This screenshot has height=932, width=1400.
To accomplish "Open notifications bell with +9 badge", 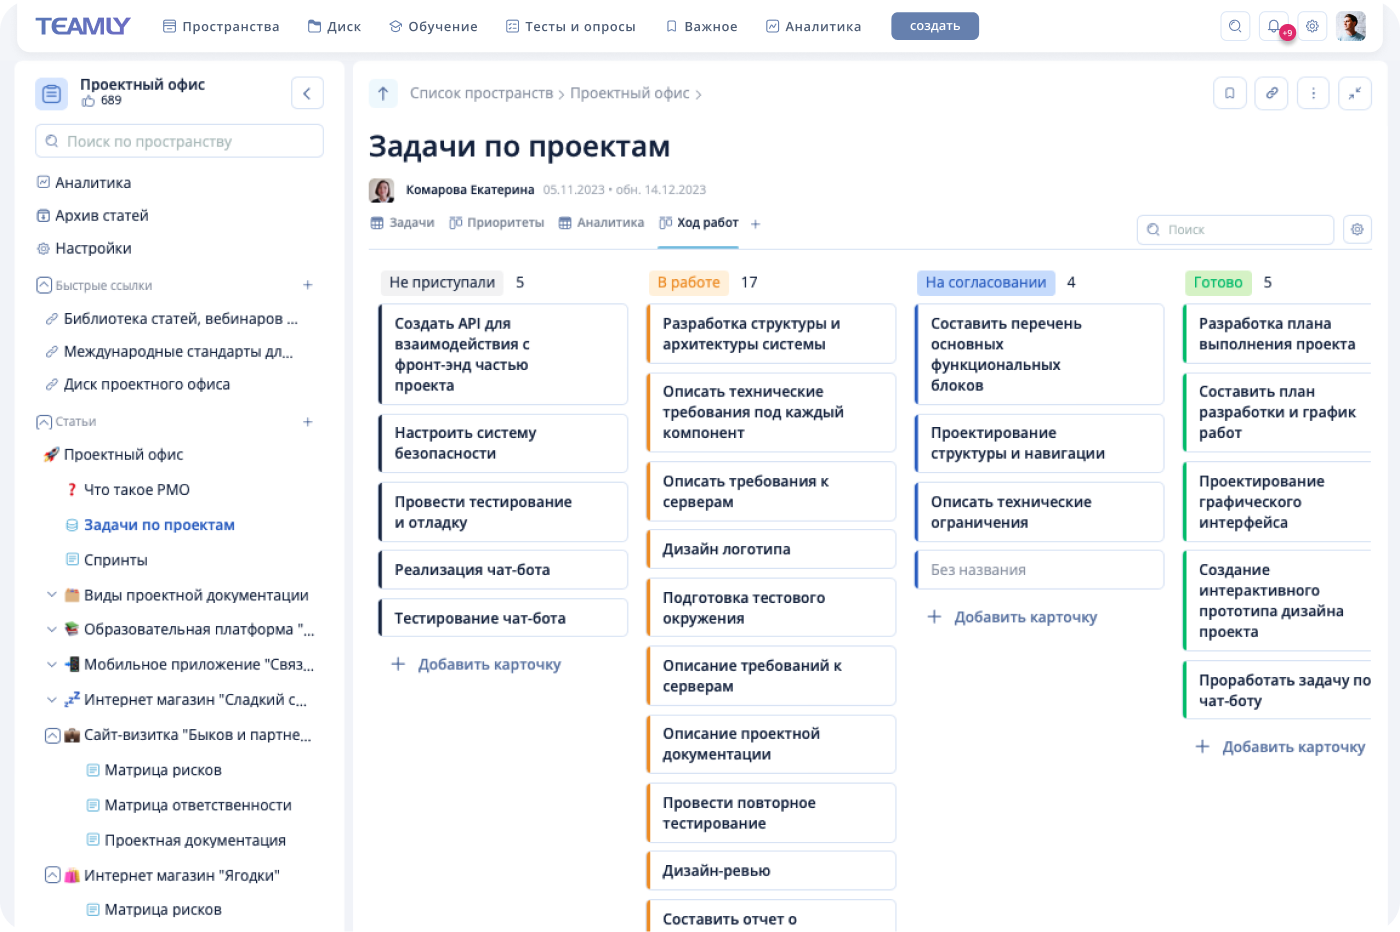I will click(x=1273, y=27).
